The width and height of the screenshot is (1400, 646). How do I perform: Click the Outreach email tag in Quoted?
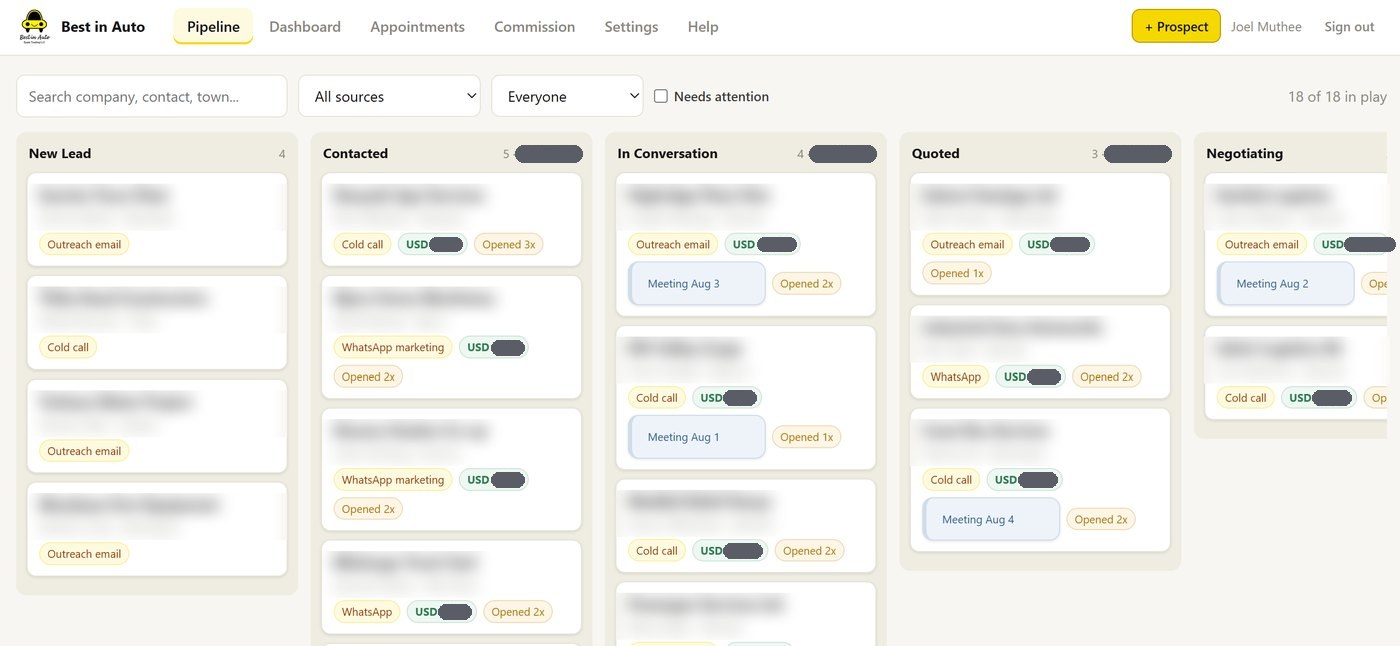(967, 244)
